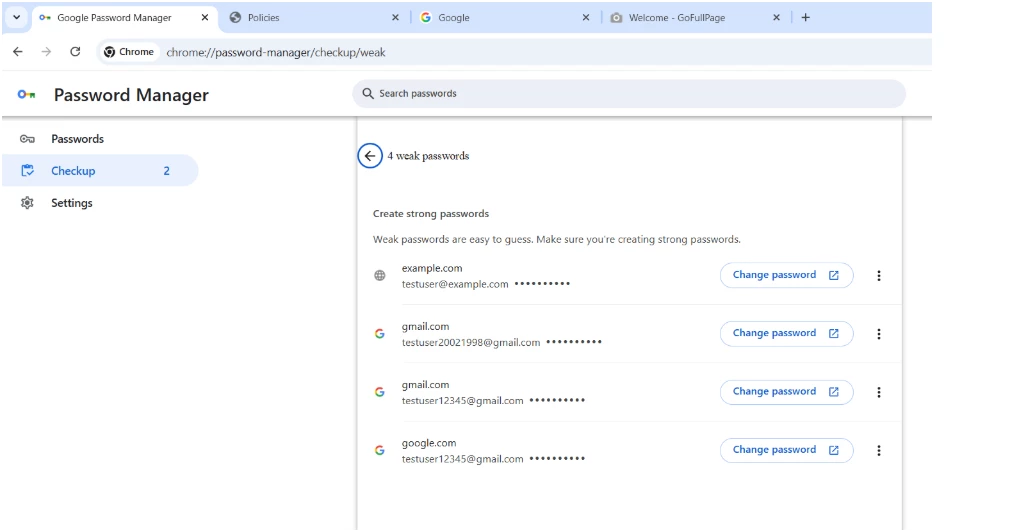Close the Policies tab
Viewport: 1032px width, 532px height.
click(x=395, y=18)
